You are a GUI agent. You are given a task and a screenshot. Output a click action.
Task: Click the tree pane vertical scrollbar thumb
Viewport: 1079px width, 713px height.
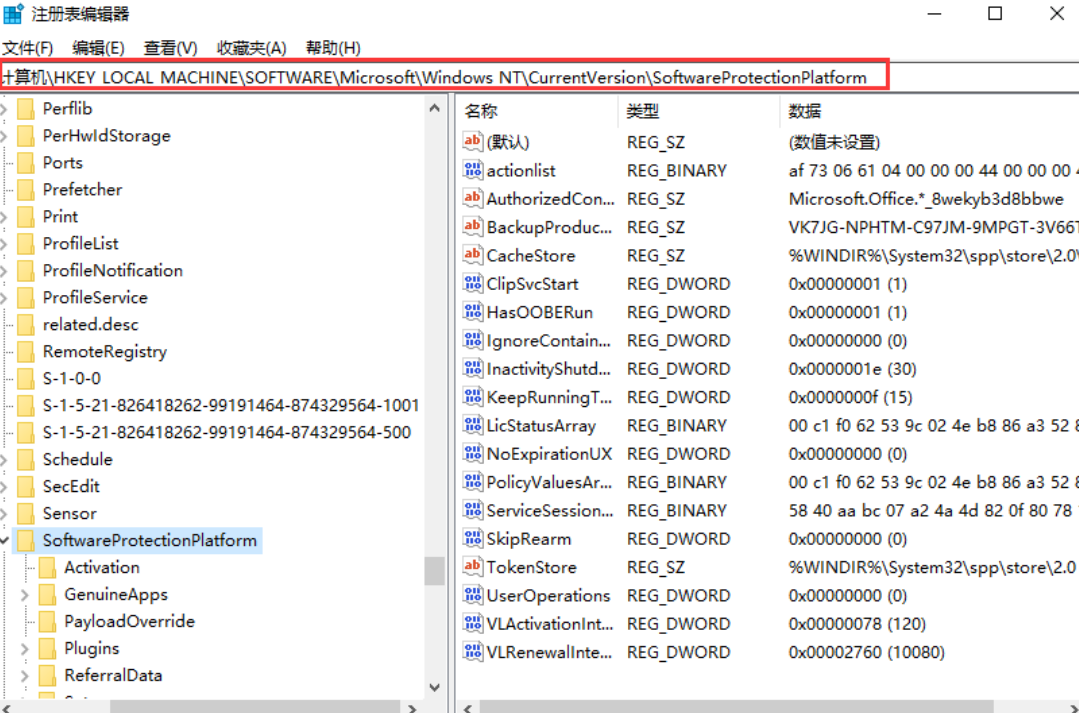click(434, 571)
